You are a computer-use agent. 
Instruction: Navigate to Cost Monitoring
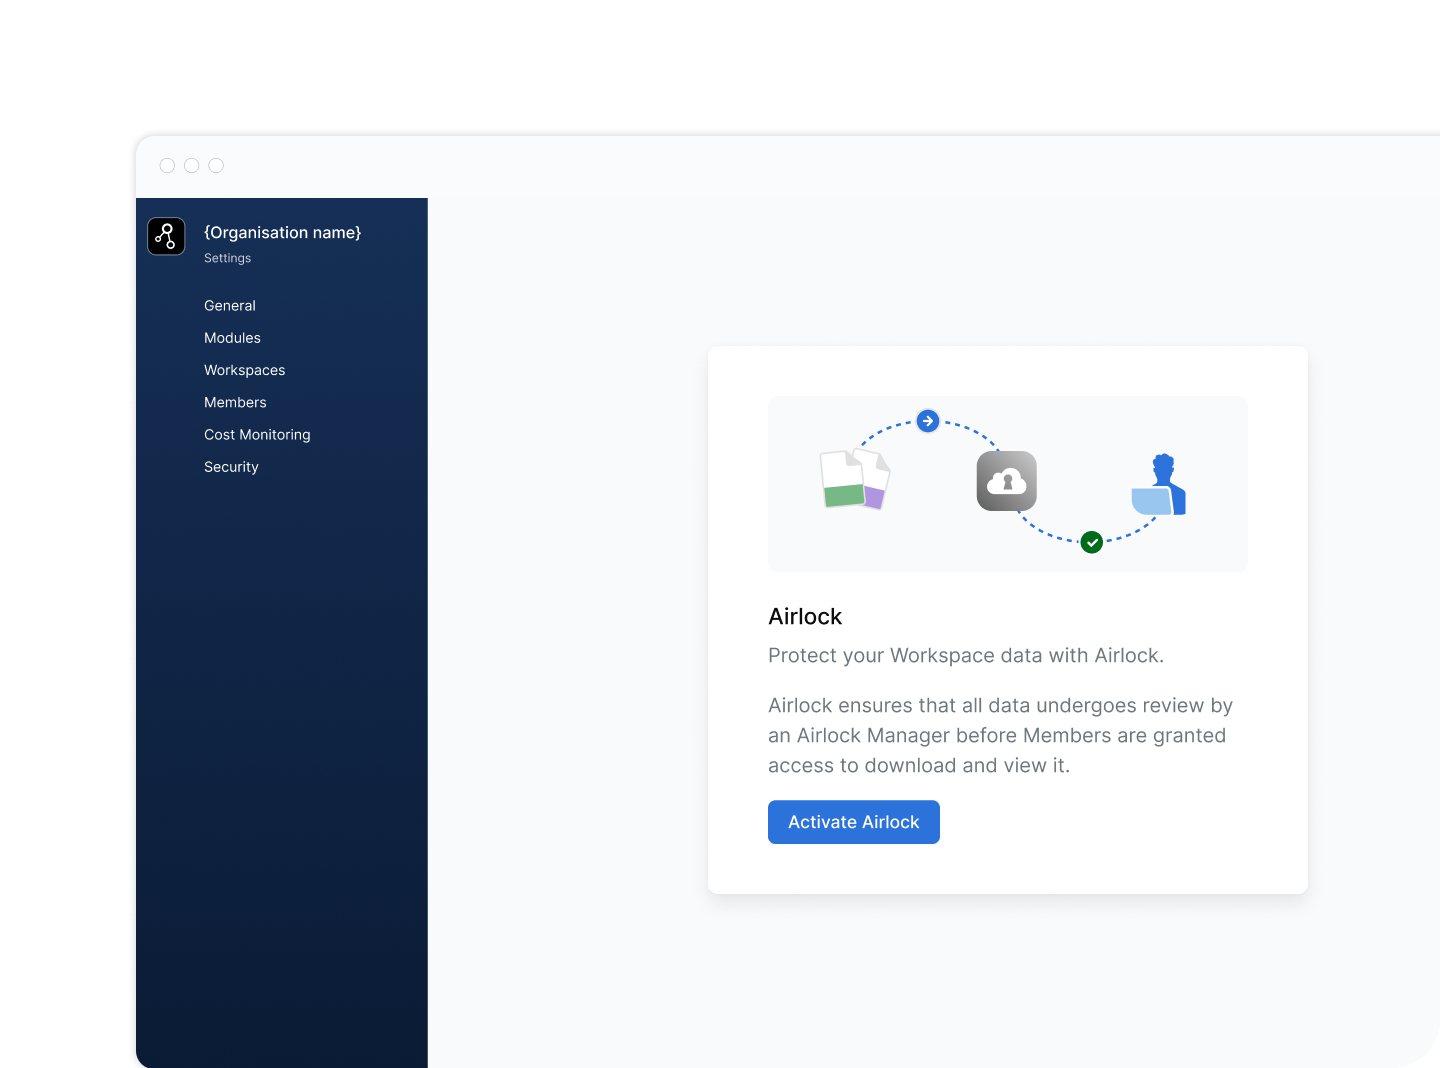257,435
